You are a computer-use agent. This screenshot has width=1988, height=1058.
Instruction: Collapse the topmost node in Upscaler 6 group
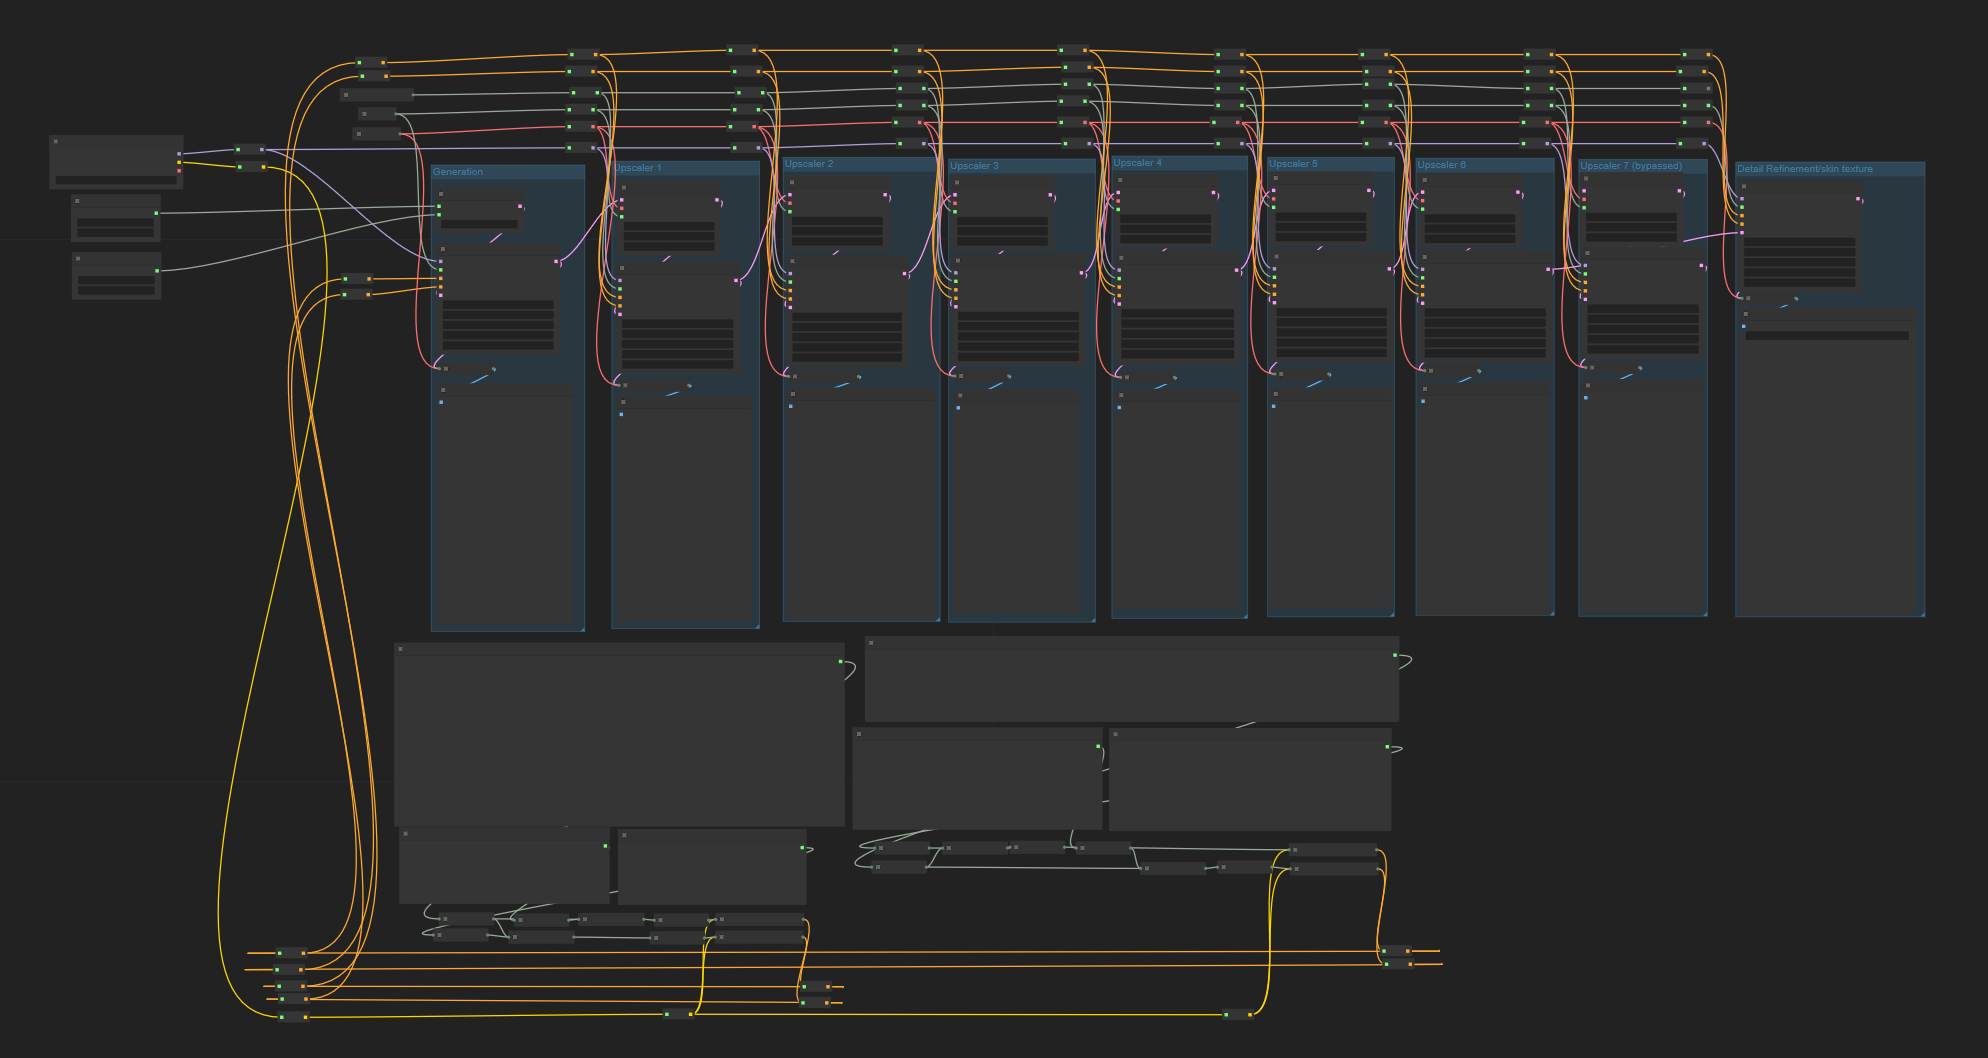coord(1424,181)
